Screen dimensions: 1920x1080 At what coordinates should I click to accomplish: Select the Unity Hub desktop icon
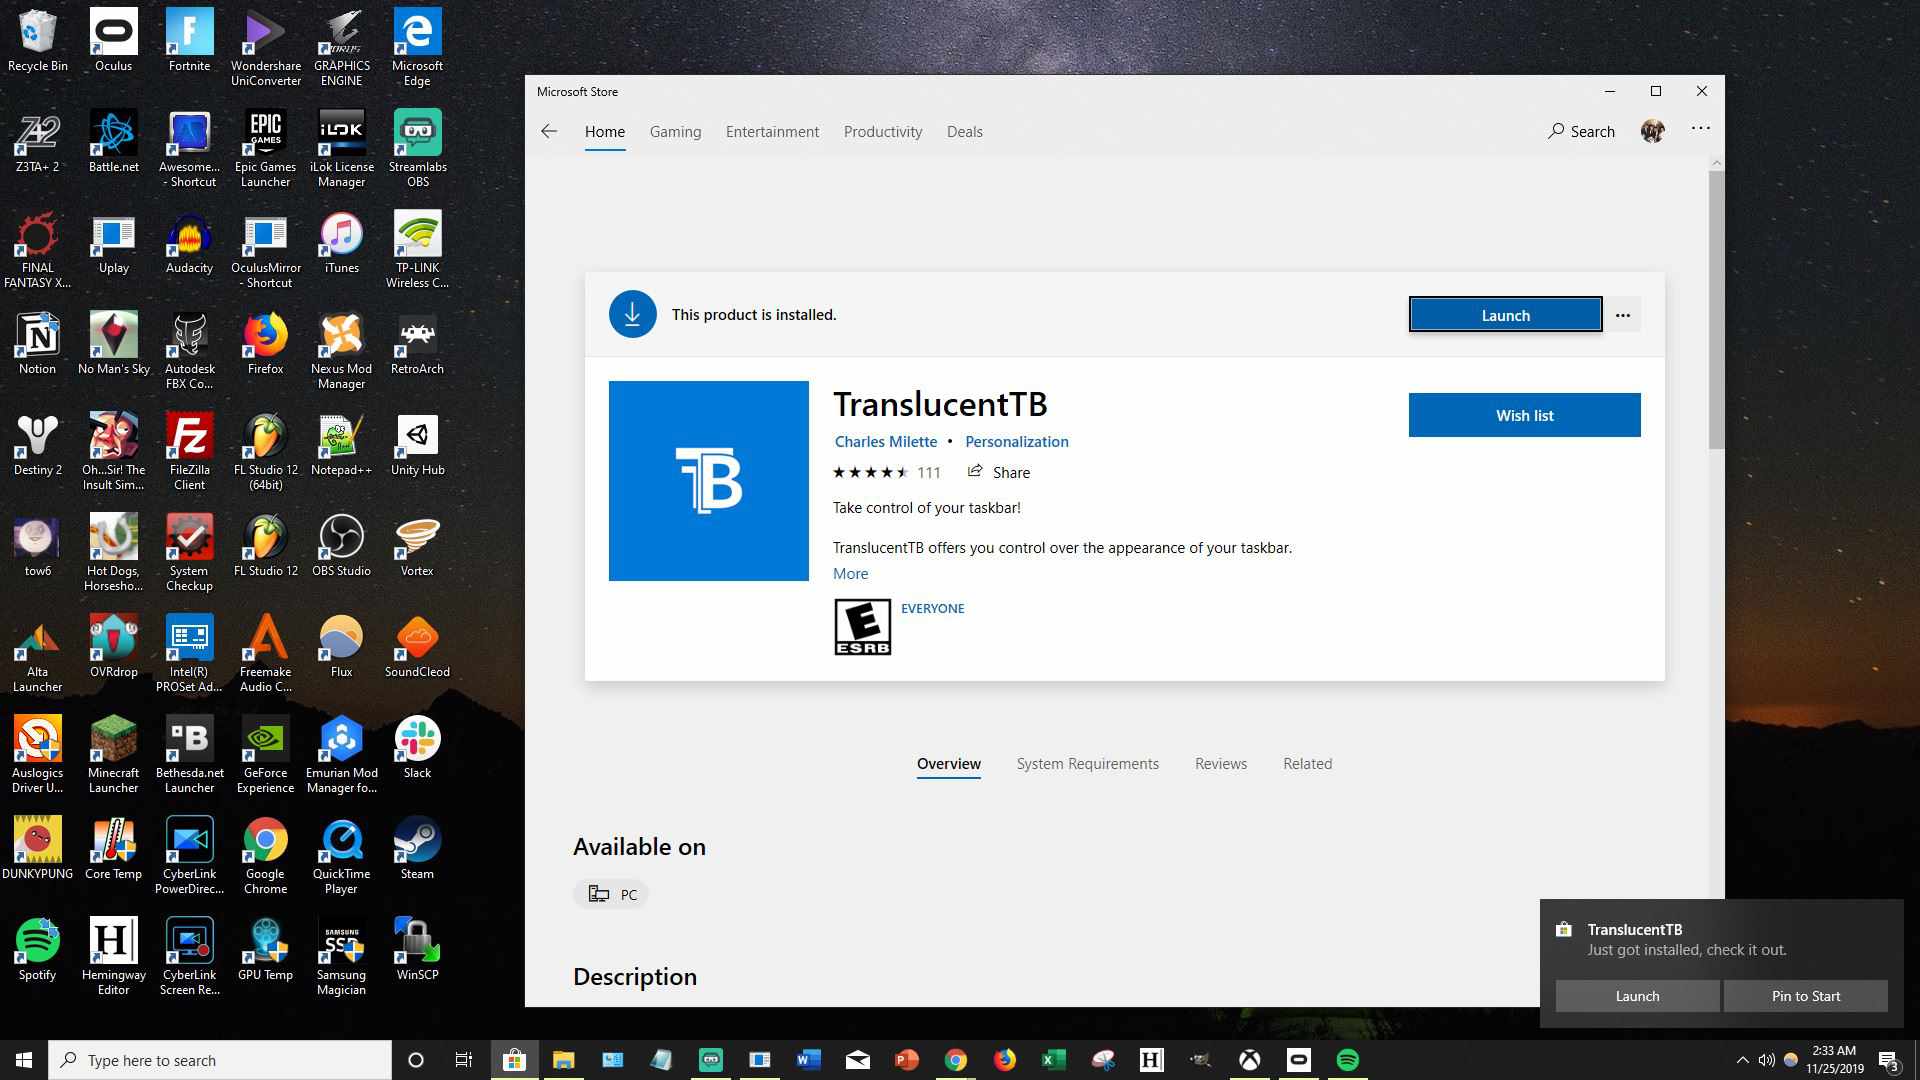(417, 445)
